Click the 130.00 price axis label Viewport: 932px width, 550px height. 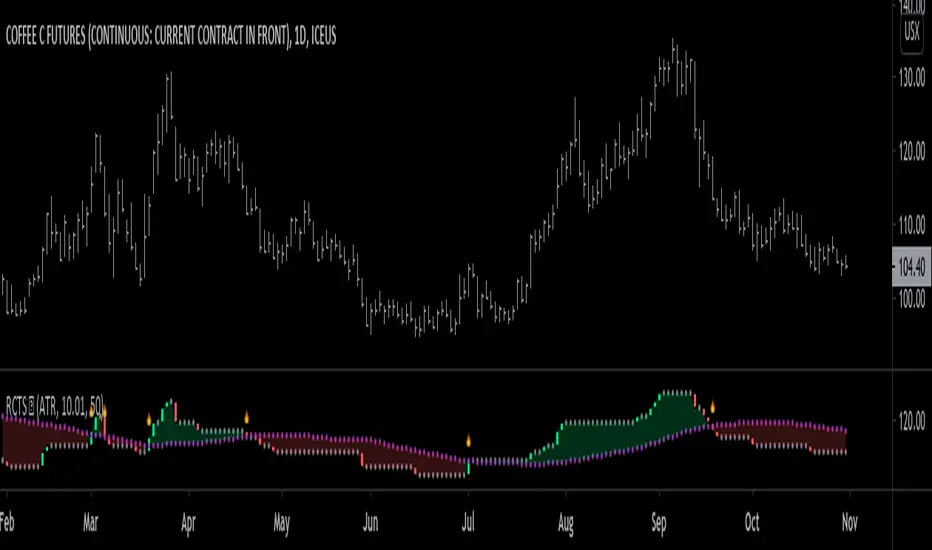(910, 79)
